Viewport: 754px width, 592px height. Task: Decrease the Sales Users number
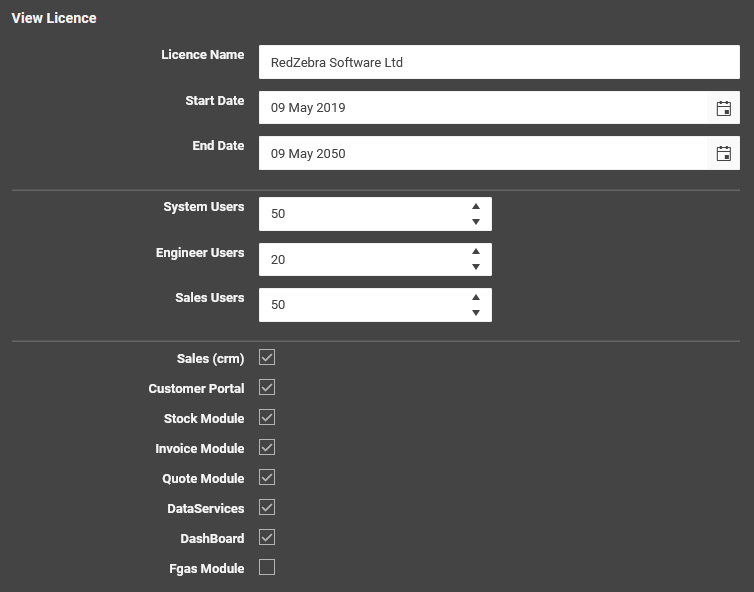tap(476, 313)
